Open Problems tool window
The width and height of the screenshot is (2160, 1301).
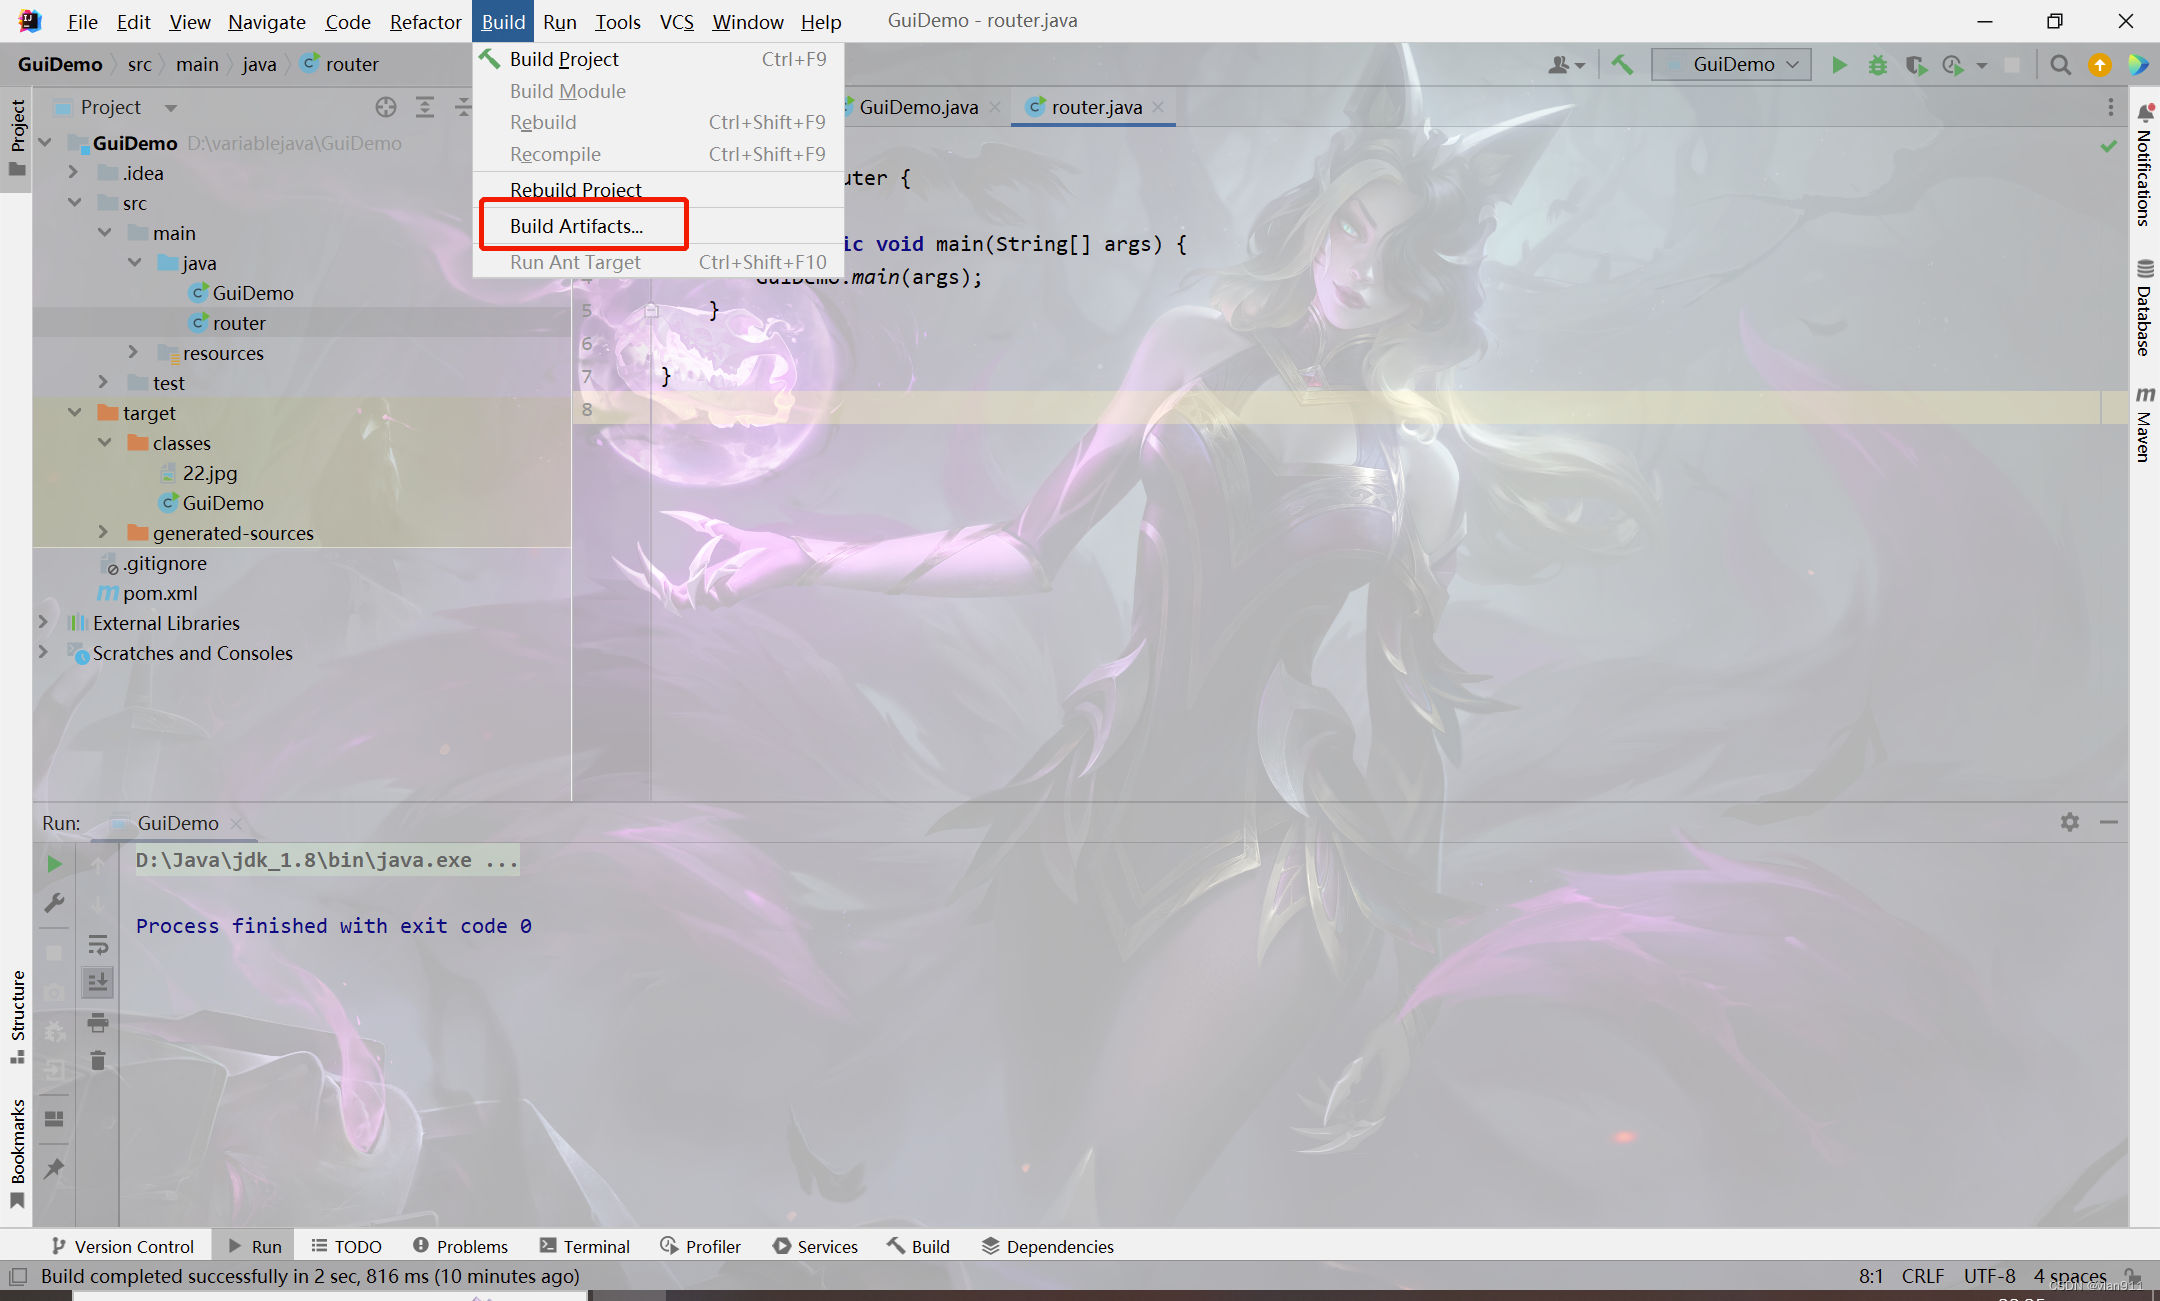(461, 1247)
